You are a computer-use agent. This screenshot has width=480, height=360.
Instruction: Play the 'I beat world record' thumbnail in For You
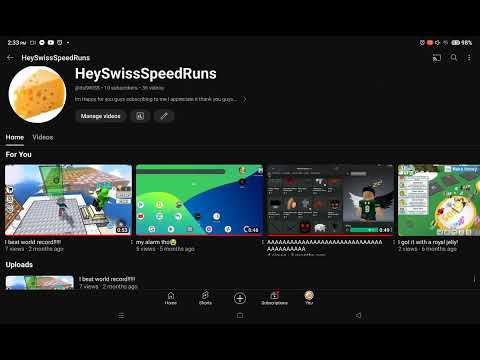[x=68, y=200]
